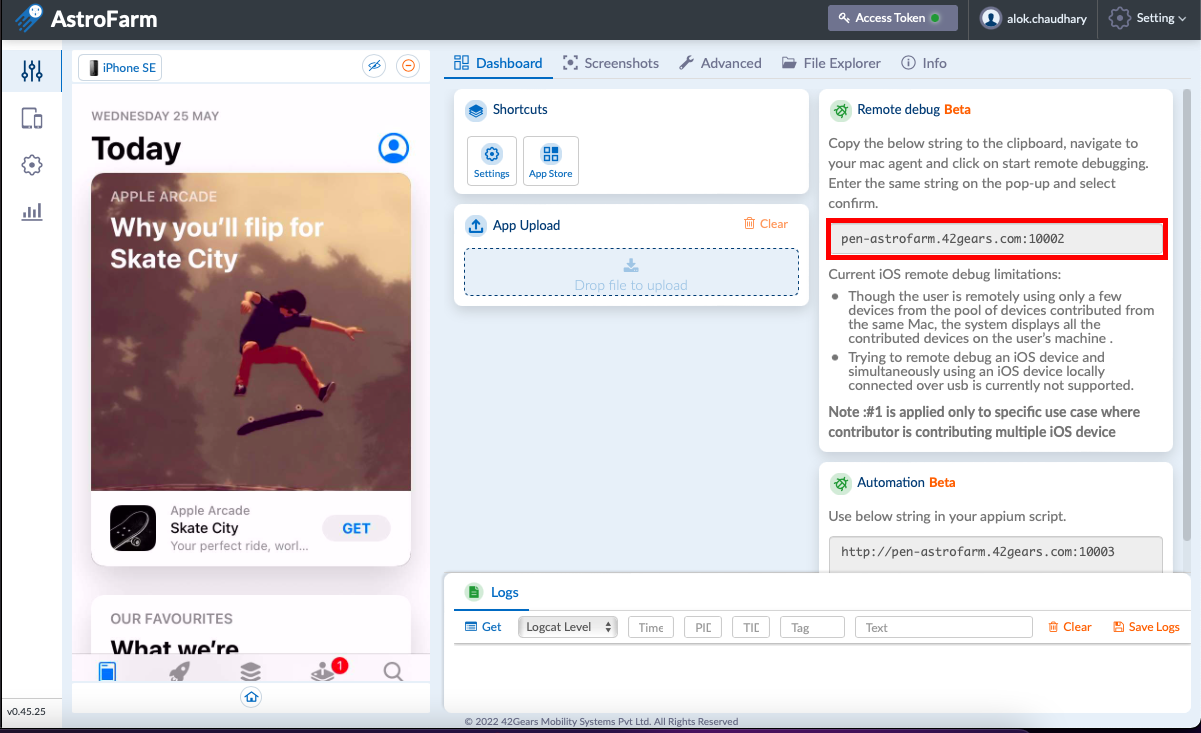Screen dimensions: 1201x733
Task: Open the Settings shortcut
Action: (x=492, y=161)
